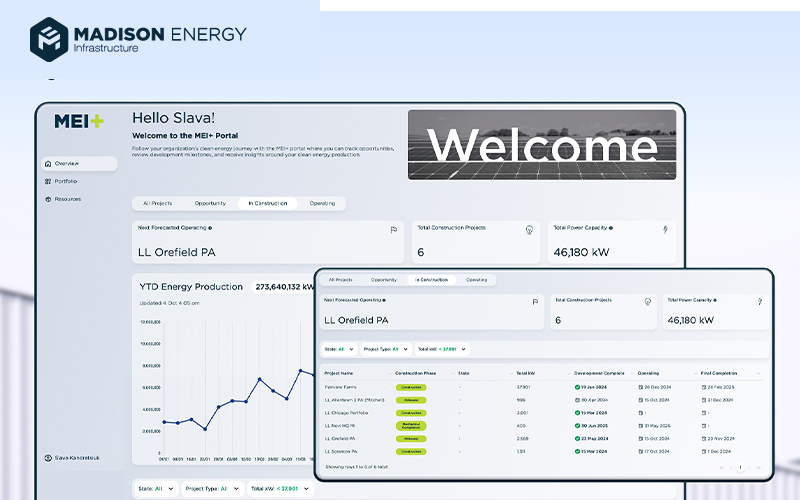Expand Construction Phase column header chevron
The height and width of the screenshot is (500, 800).
tap(453, 373)
